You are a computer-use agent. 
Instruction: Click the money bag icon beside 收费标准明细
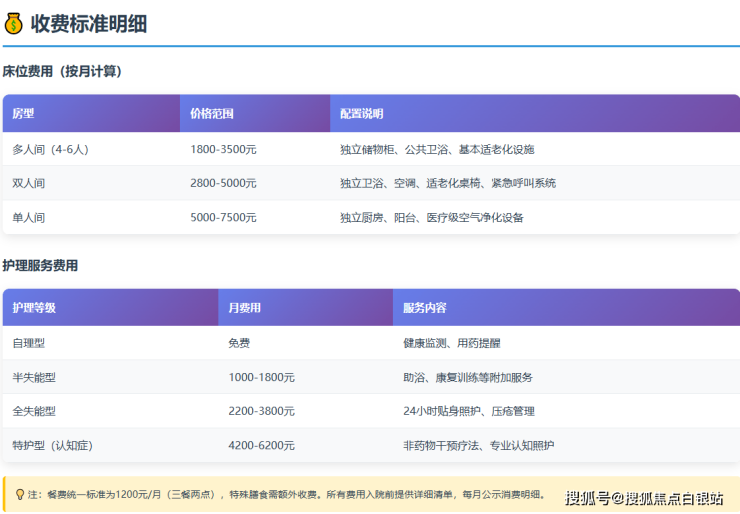click(x=14, y=24)
